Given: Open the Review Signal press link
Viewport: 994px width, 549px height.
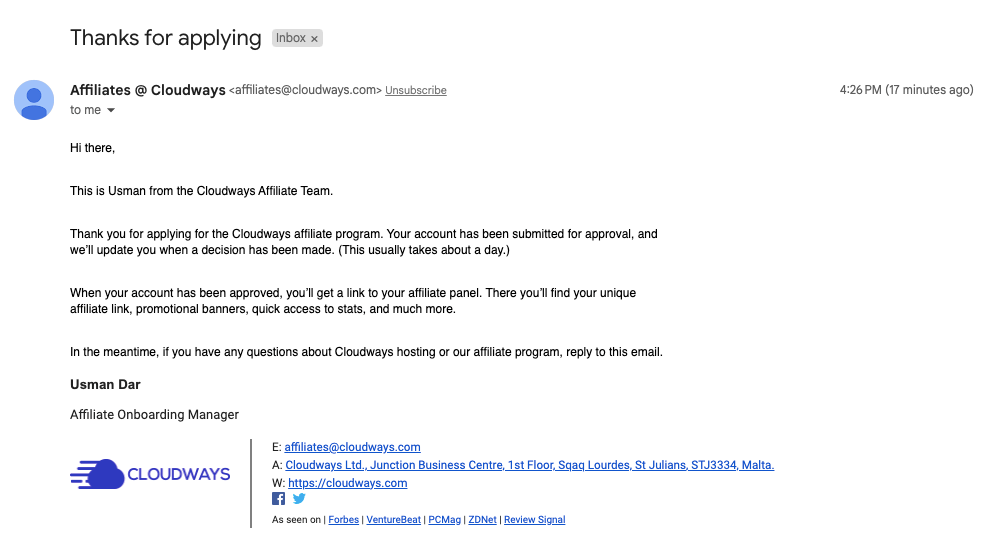Looking at the screenshot, I should 534,520.
